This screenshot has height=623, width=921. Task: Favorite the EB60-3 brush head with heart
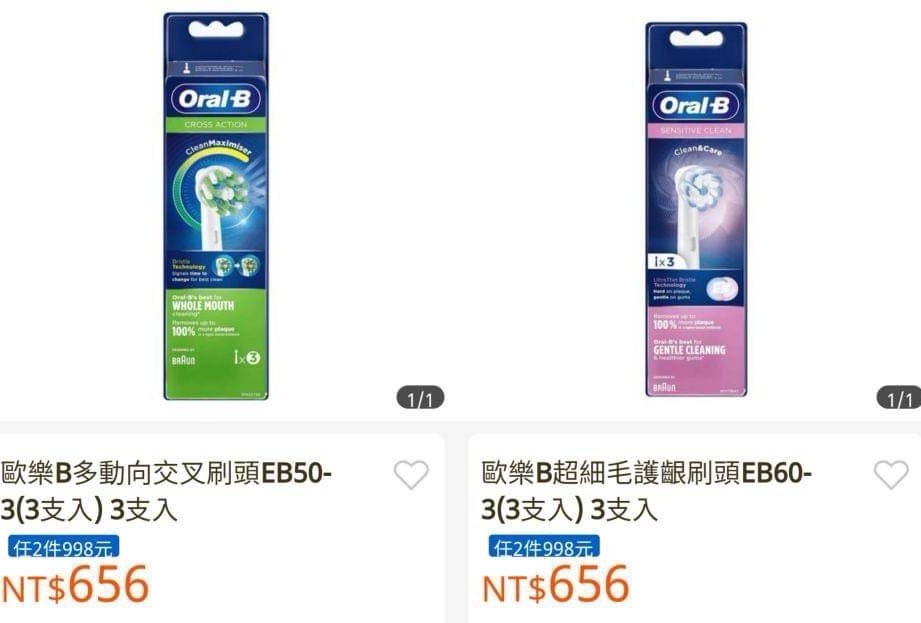891,474
